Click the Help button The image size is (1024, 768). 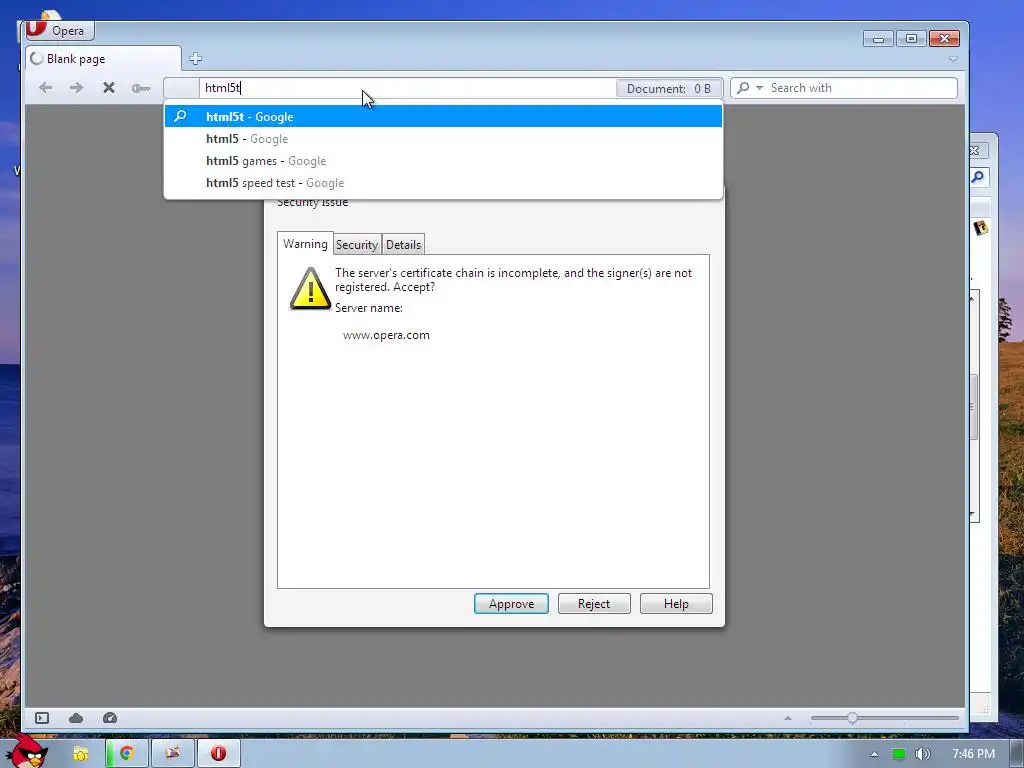point(676,604)
